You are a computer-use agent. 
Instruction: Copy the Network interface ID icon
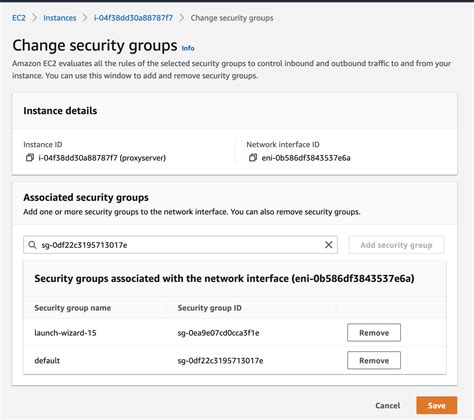(x=253, y=158)
